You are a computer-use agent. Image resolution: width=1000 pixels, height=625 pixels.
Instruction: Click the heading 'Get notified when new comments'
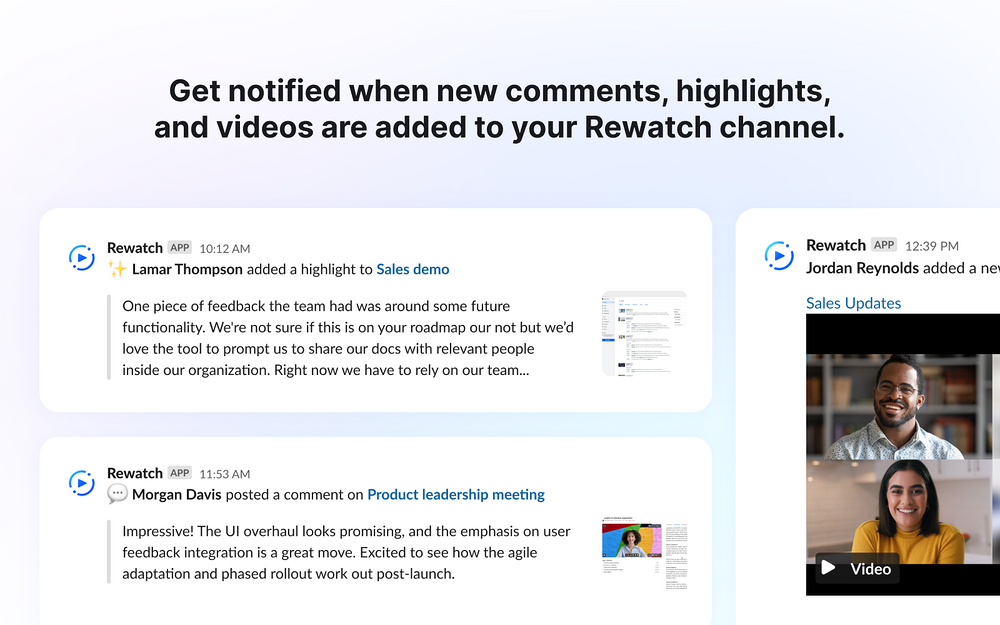(x=499, y=108)
